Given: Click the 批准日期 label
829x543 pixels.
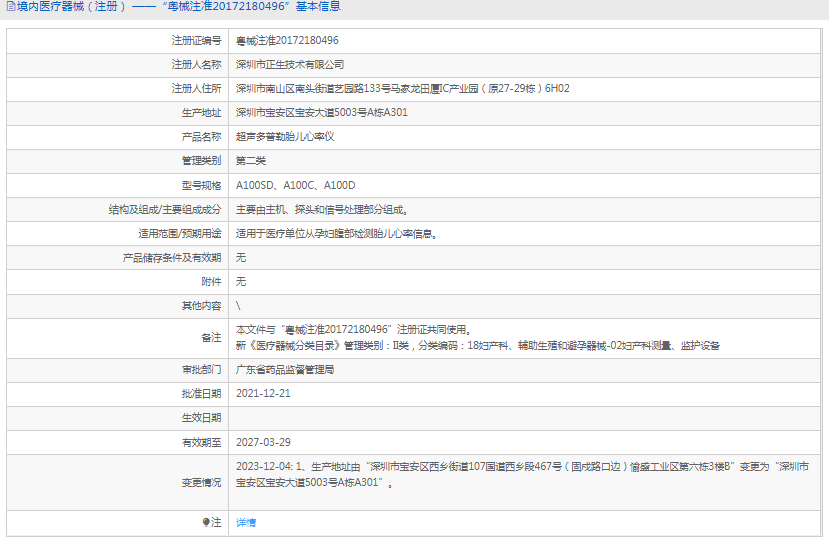Looking at the screenshot, I should click(x=201, y=394).
